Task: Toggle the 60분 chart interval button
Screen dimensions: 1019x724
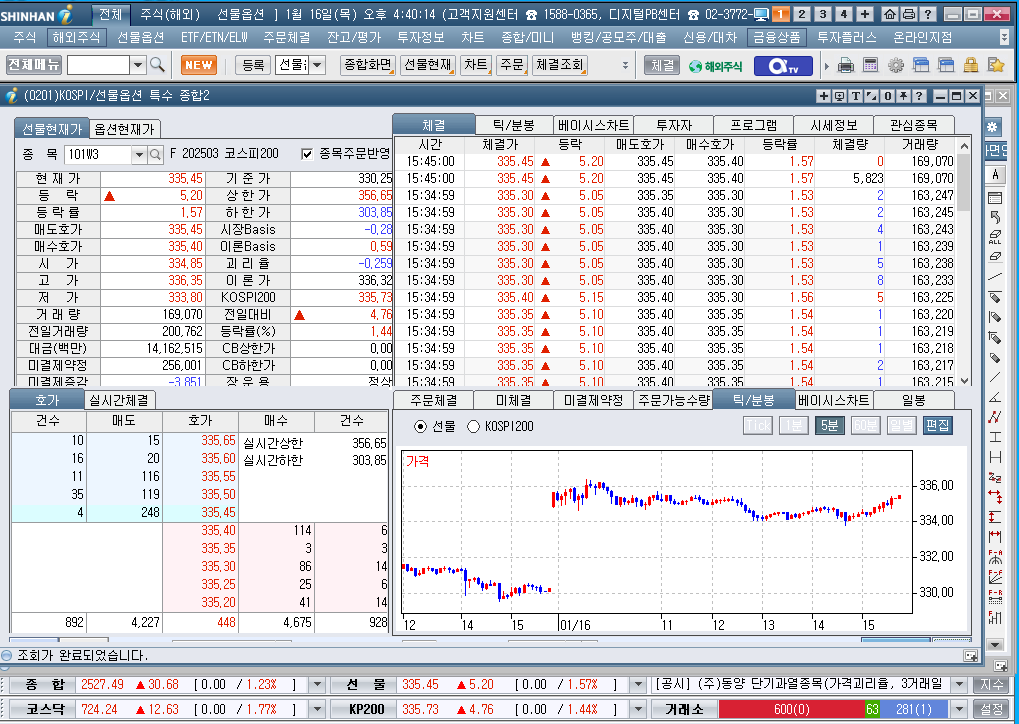Action: point(865,426)
